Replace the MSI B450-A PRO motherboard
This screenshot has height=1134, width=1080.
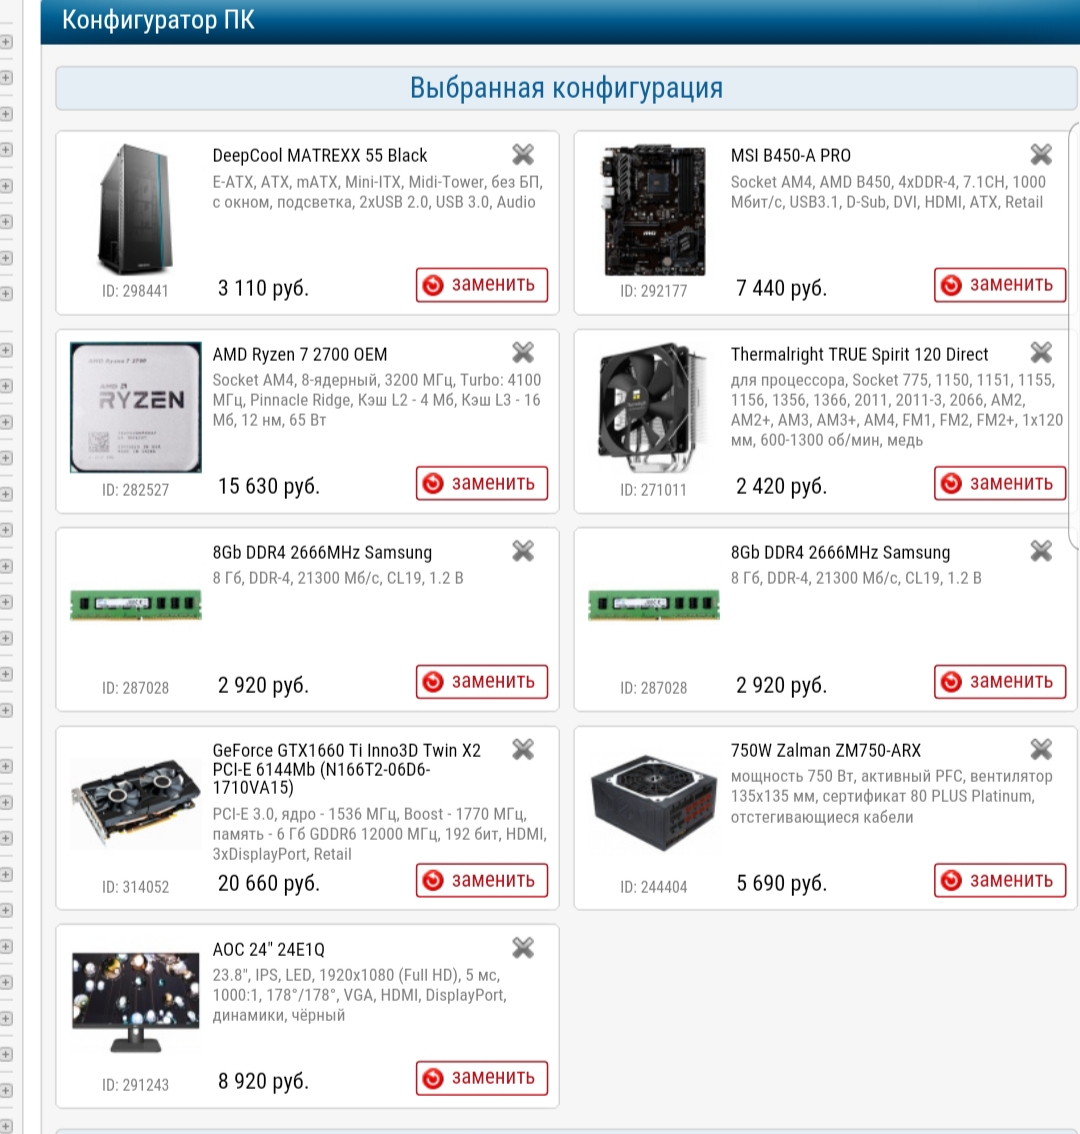pos(1000,285)
